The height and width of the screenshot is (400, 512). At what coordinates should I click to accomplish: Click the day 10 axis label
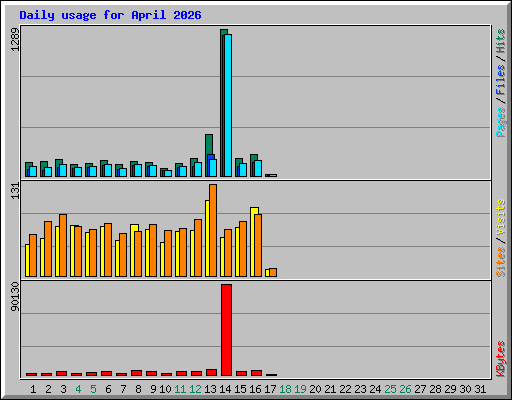coord(165,389)
